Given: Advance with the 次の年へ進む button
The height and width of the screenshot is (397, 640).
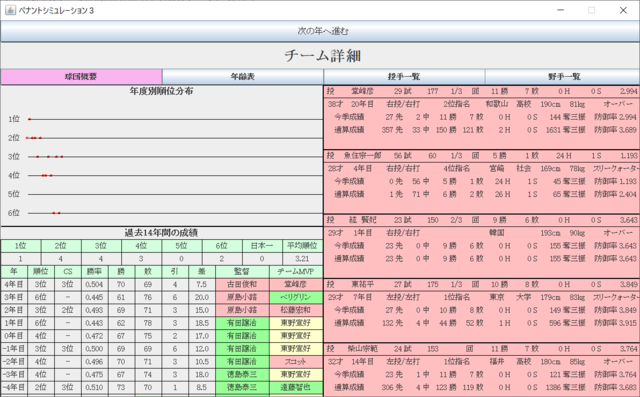Looking at the screenshot, I should [x=320, y=31].
